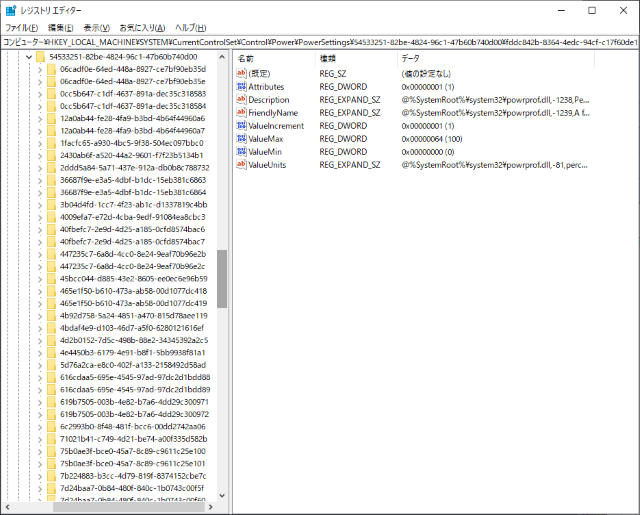
Task: Click the (既定) default value icon
Action: (241, 74)
